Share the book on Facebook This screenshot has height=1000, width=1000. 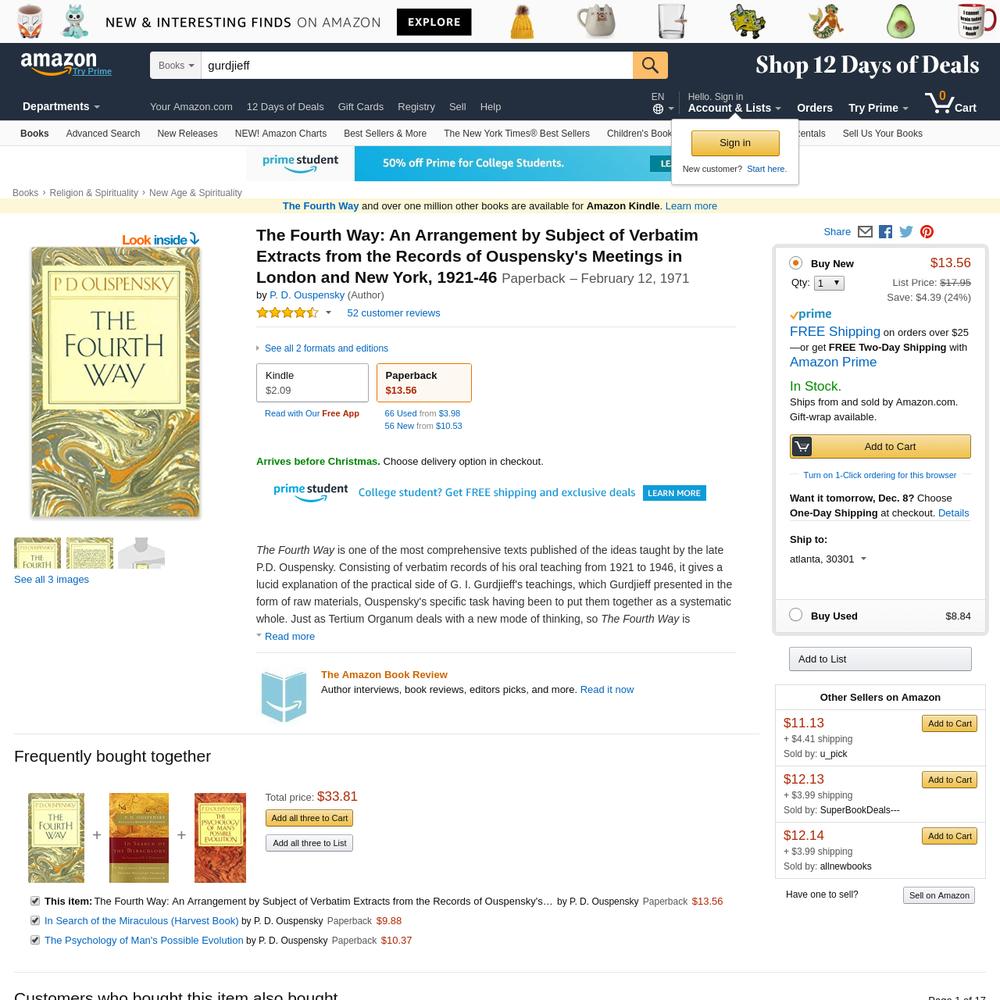click(885, 232)
